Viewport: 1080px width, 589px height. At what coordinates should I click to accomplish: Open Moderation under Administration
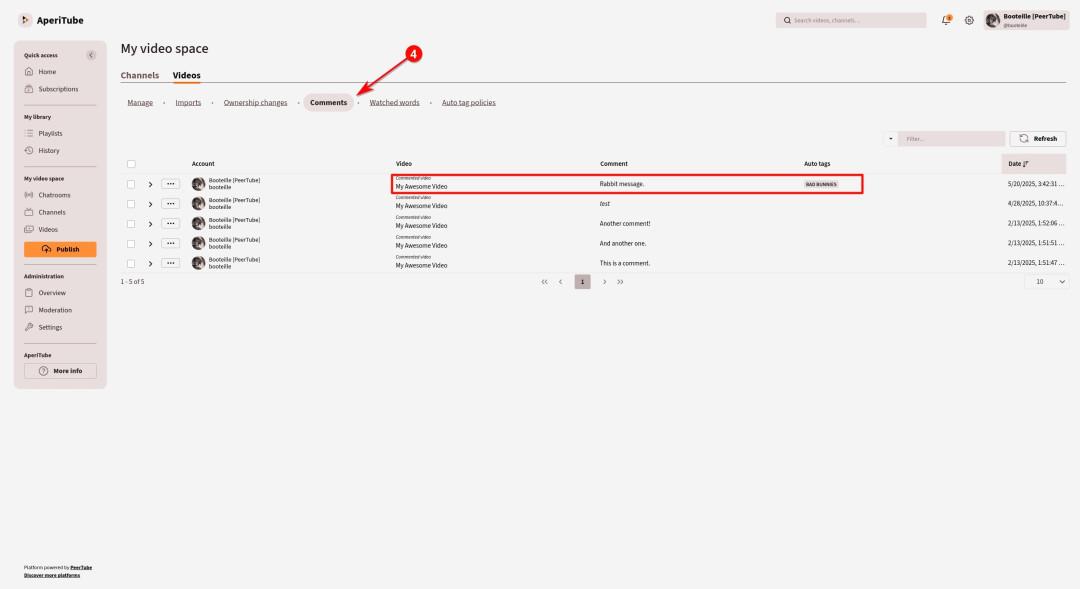(x=55, y=310)
